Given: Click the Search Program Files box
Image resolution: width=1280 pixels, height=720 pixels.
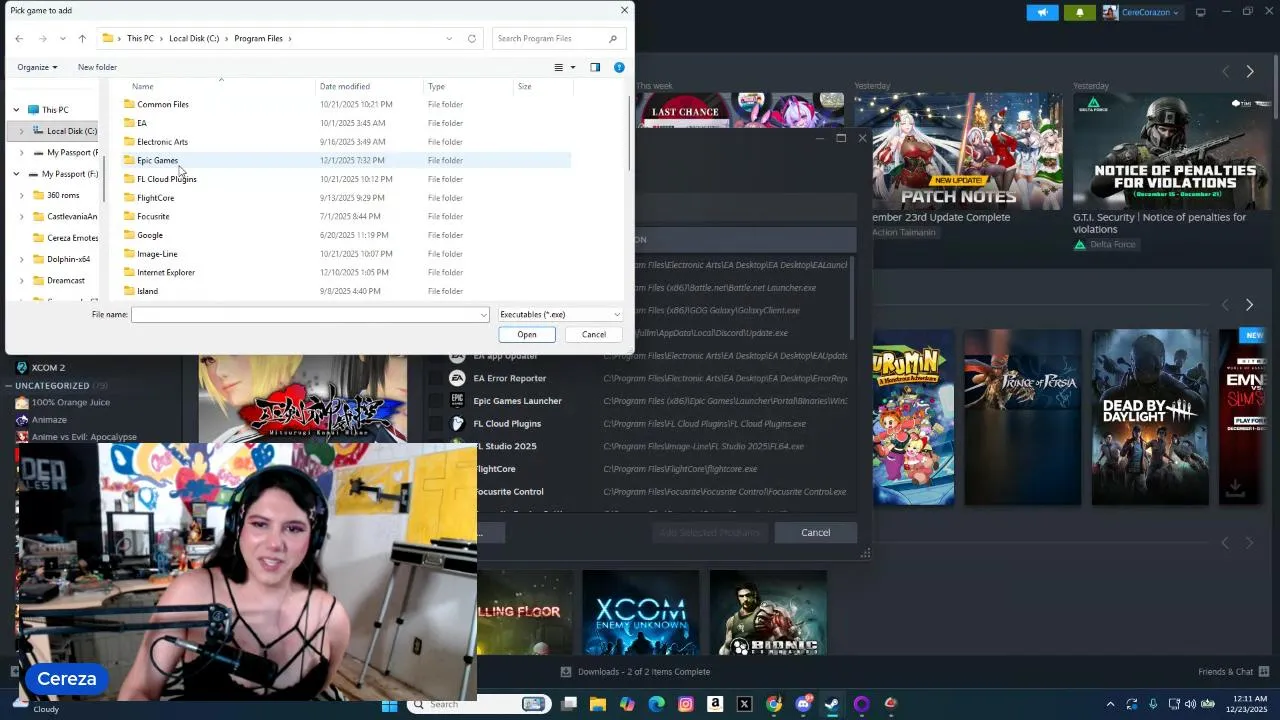Looking at the screenshot, I should pos(560,38).
